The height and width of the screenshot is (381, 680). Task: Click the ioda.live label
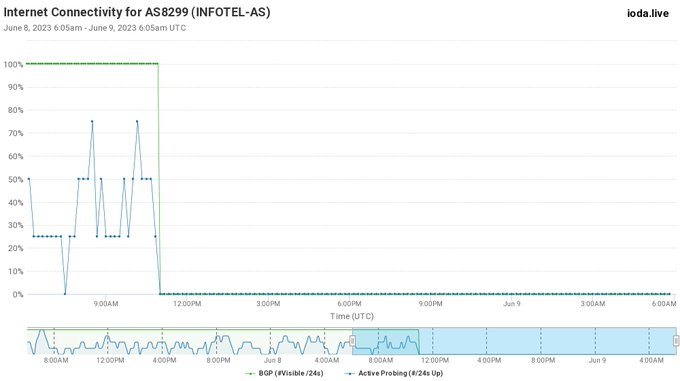coord(648,13)
